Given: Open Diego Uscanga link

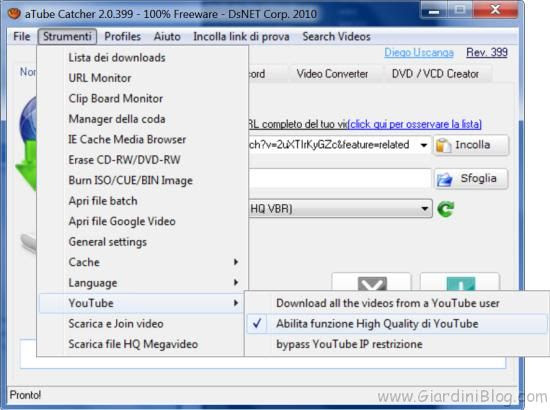Looking at the screenshot, I should pyautogui.click(x=419, y=53).
